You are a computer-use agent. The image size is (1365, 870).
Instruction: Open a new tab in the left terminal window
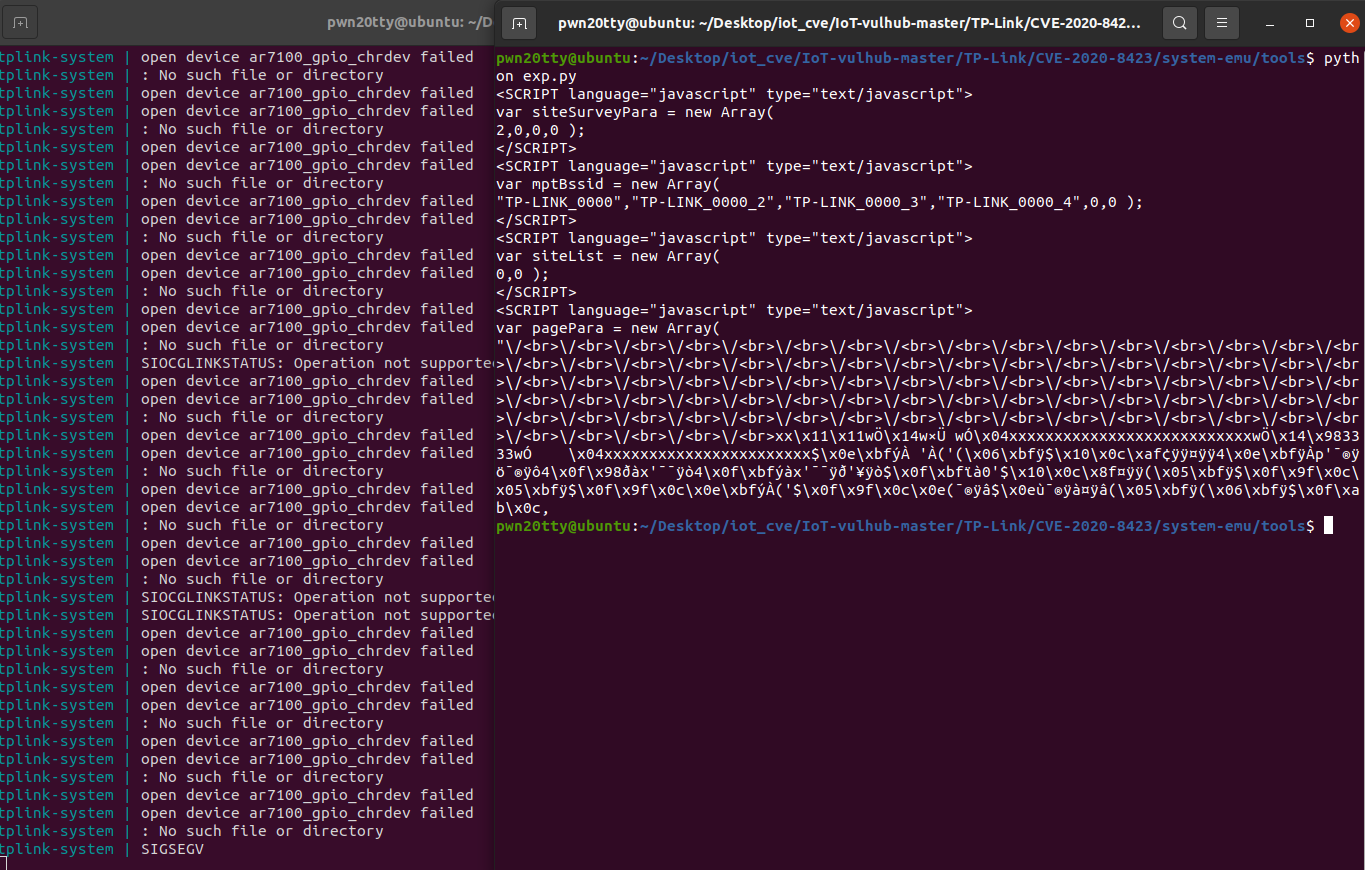[20, 21]
